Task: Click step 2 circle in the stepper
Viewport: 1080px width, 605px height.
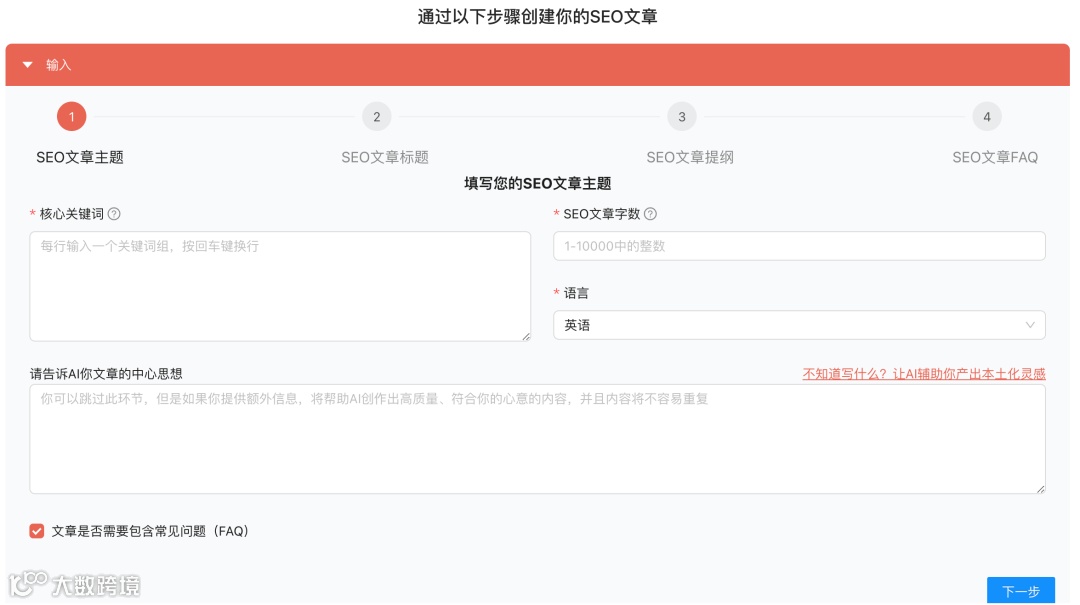Action: [377, 116]
